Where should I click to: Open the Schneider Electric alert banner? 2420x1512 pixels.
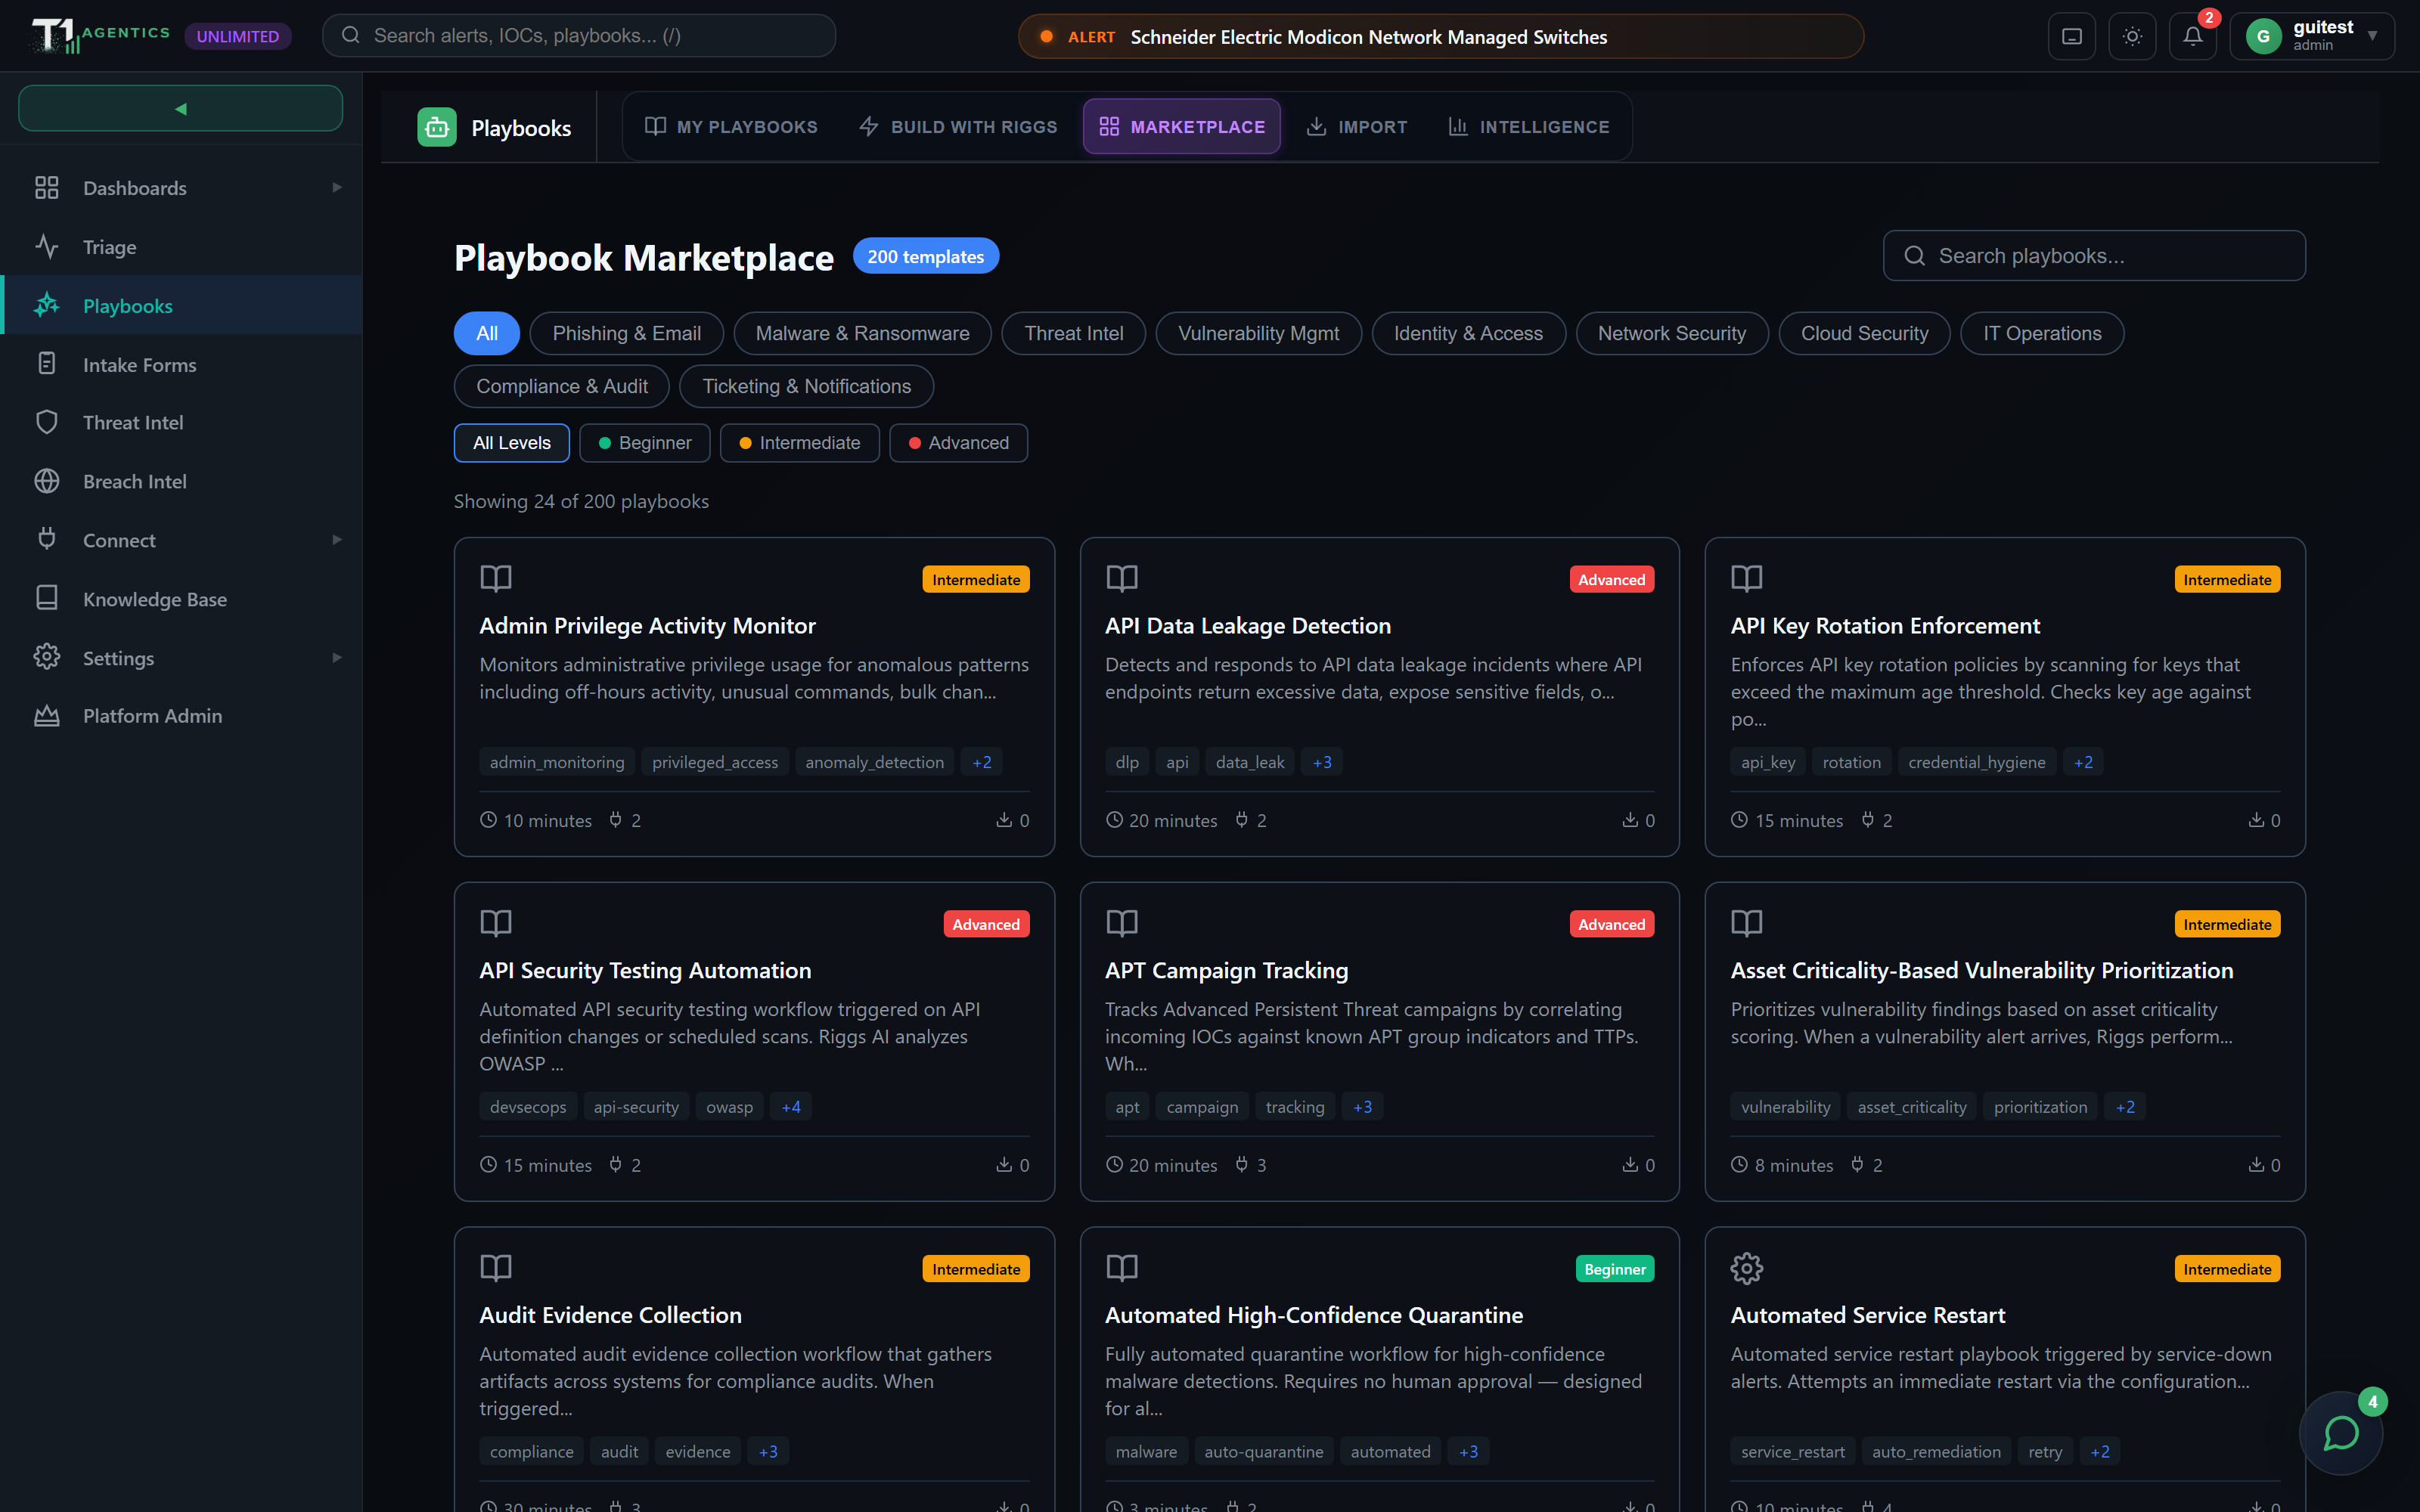1441,36
